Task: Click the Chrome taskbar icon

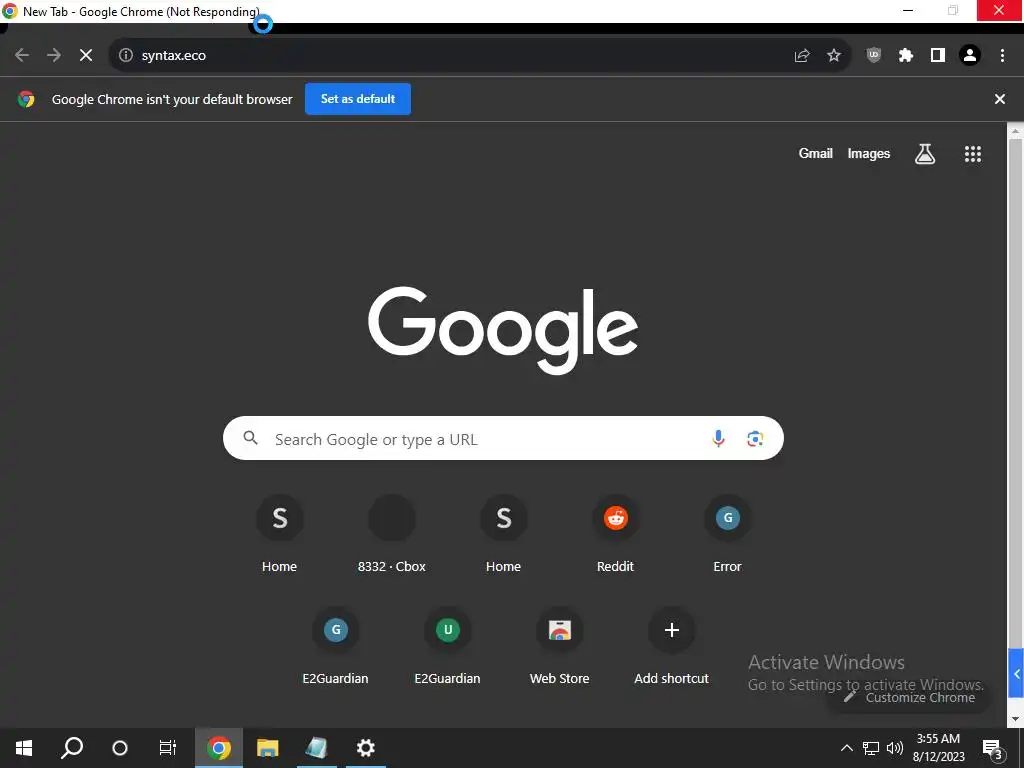Action: tap(219, 748)
